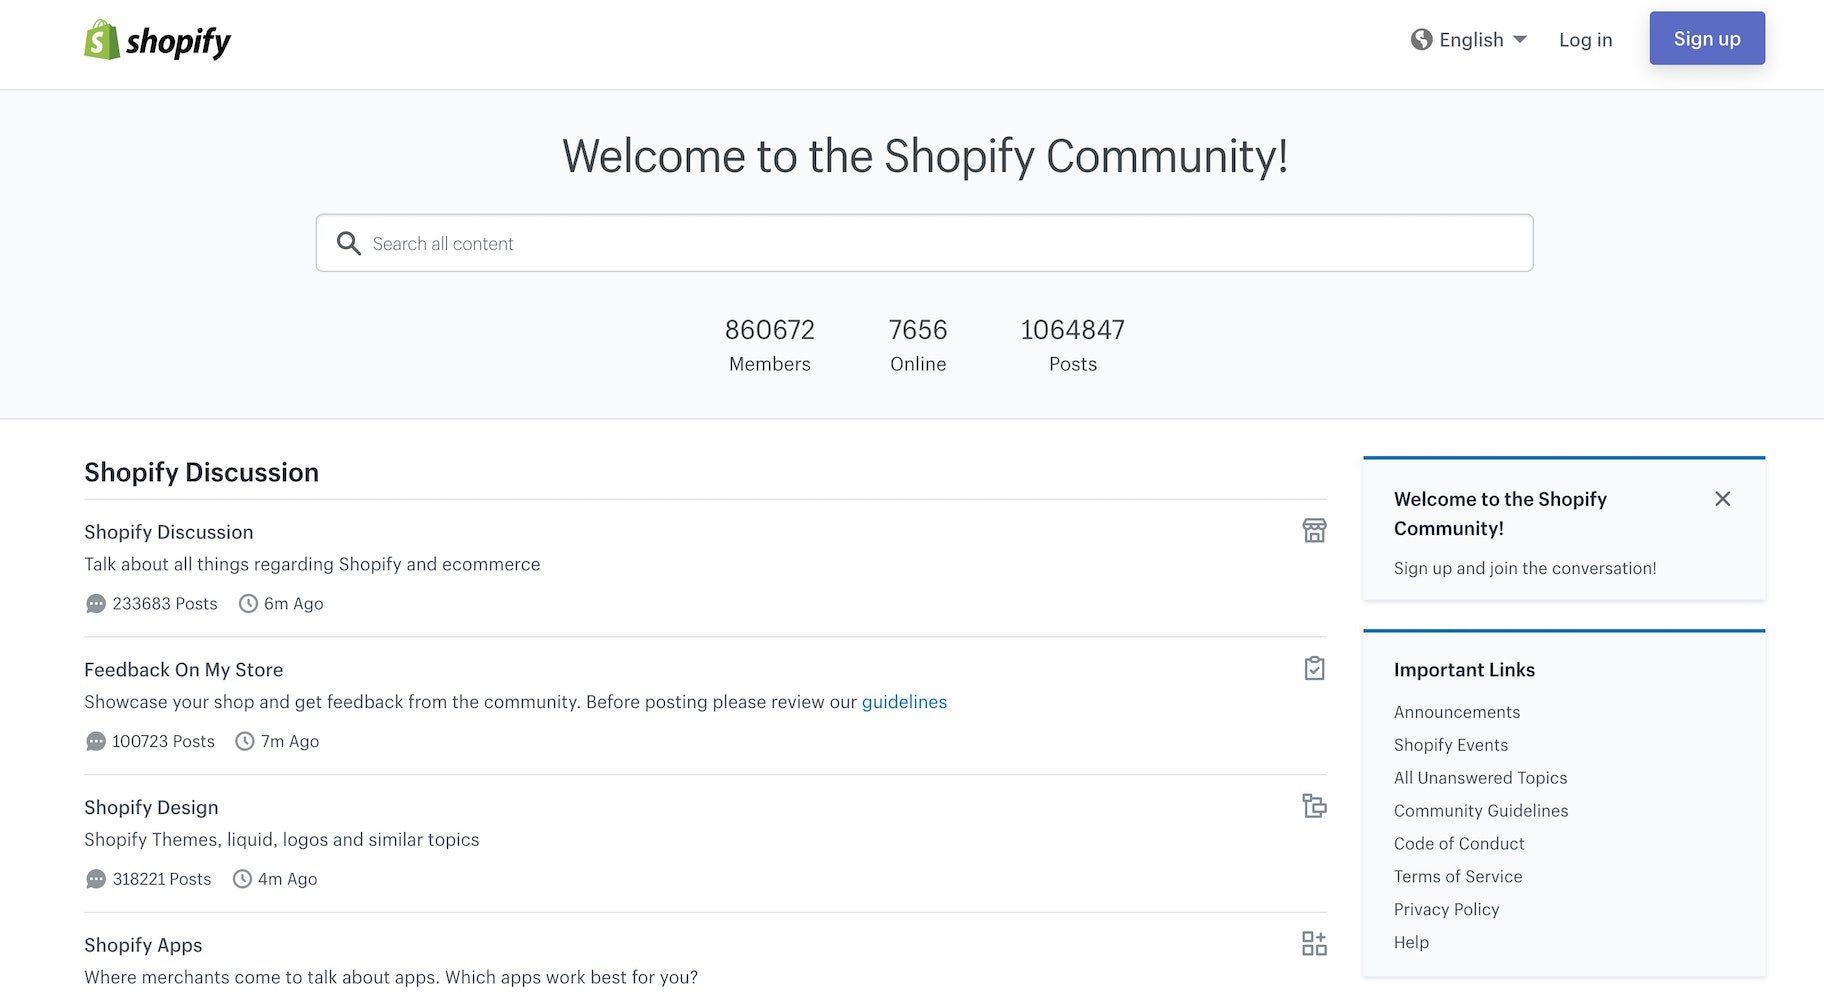
Task: Click the clipboard icon beside Feedback On My Store
Action: [1313, 668]
